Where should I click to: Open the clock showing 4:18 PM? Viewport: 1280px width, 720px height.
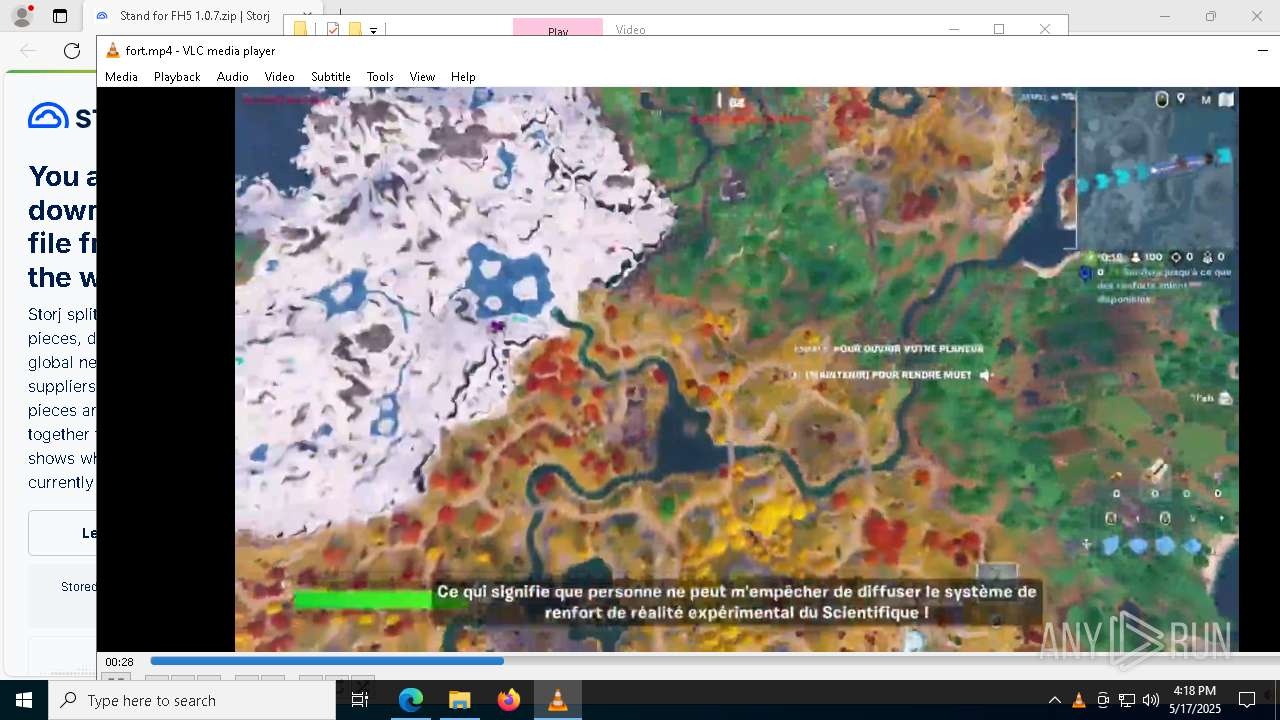[x=1195, y=700]
